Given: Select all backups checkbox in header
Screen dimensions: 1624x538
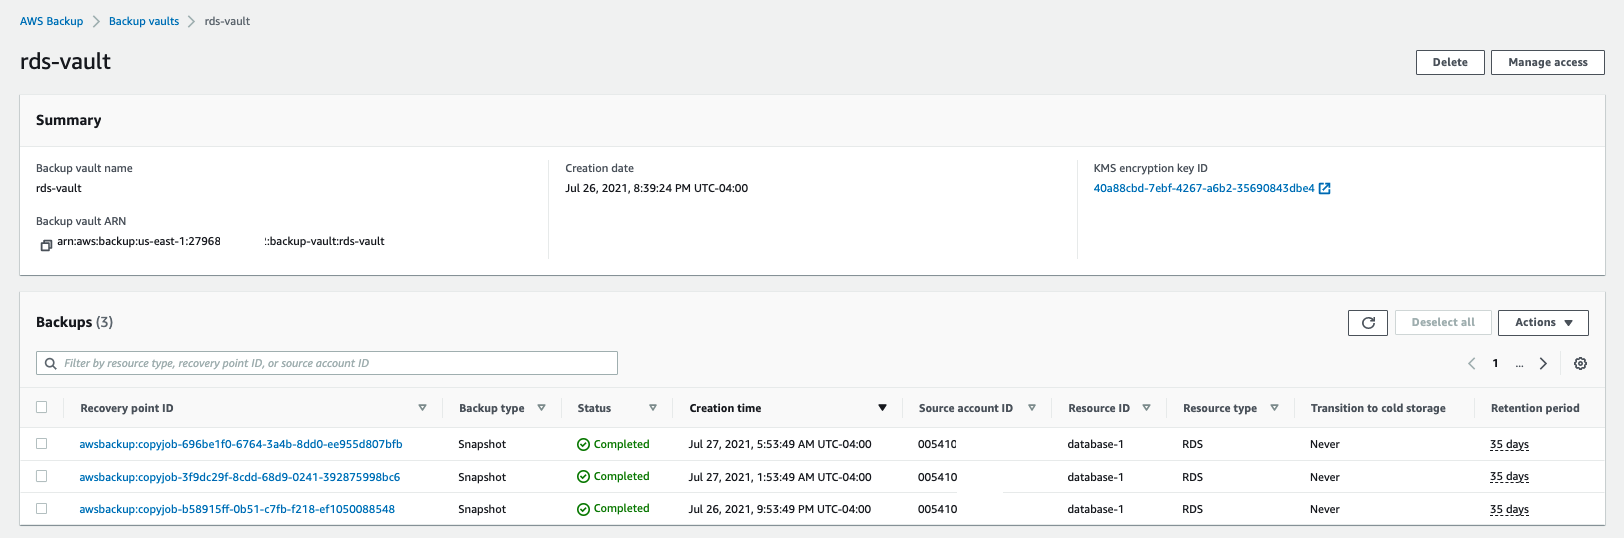Looking at the screenshot, I should [x=41, y=407].
